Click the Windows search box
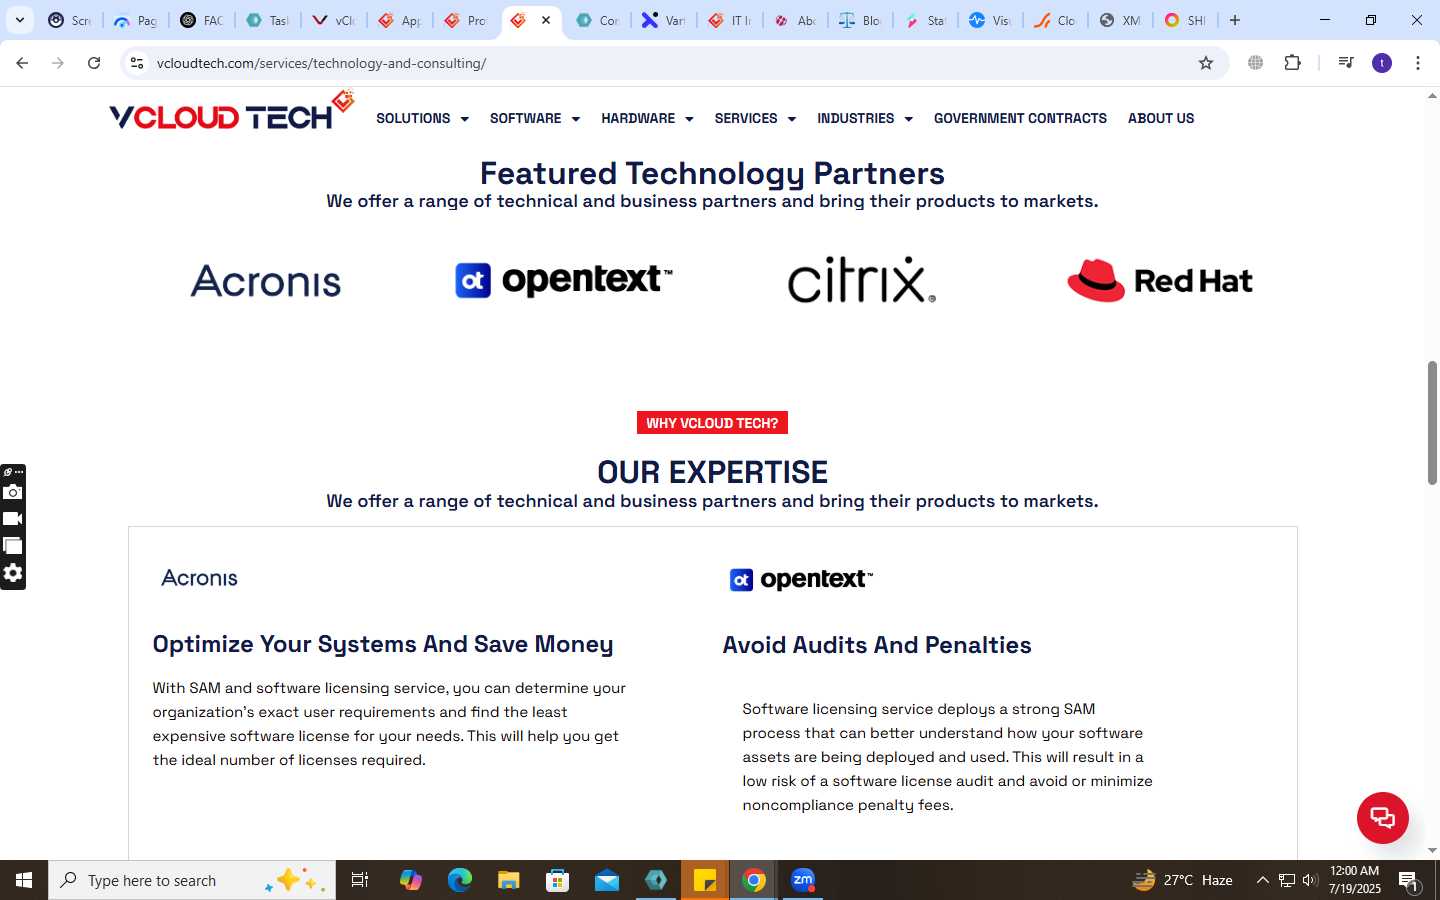 (x=192, y=880)
